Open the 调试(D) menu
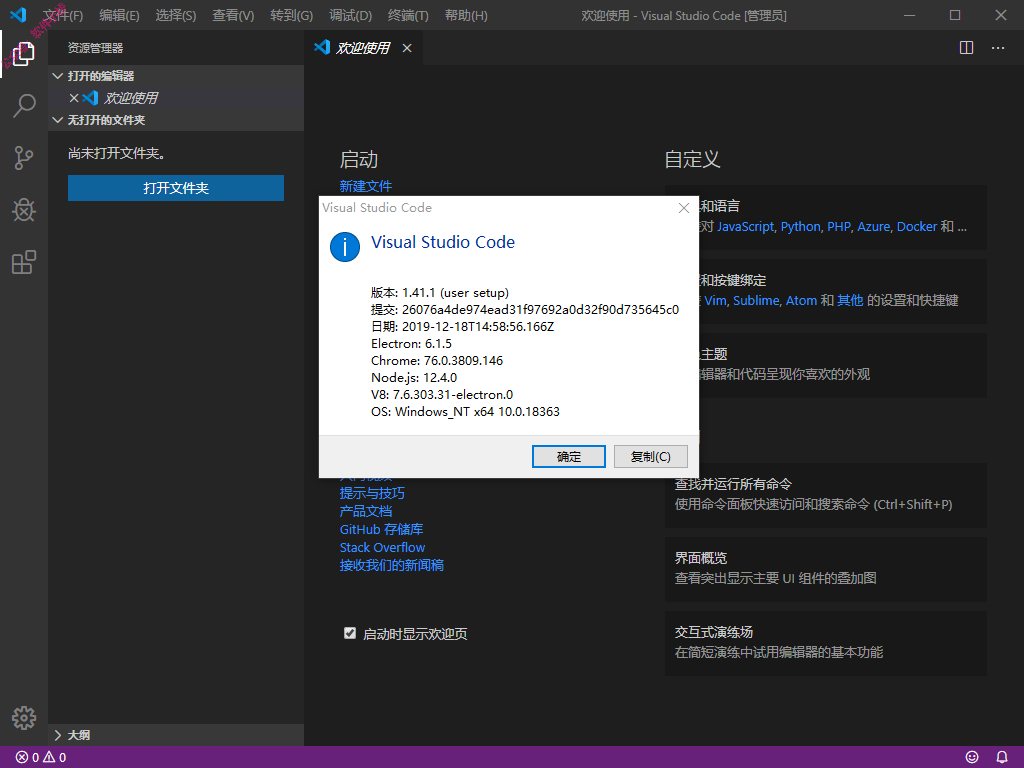Image resolution: width=1024 pixels, height=768 pixels. [x=350, y=15]
